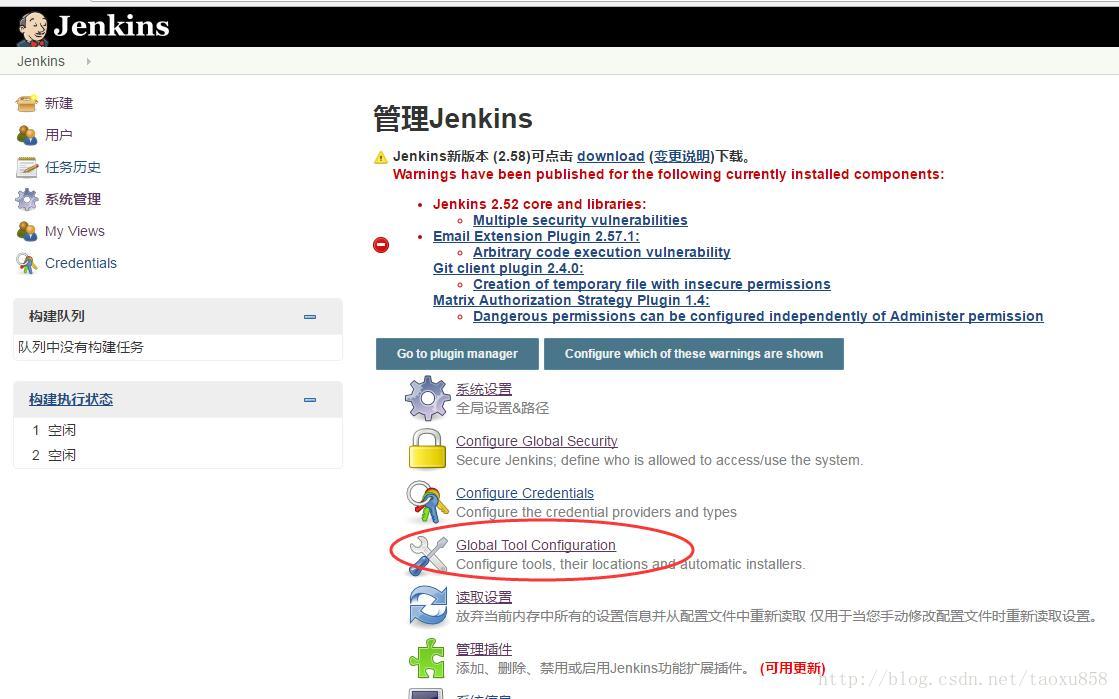Open Email Extension Plugin 2.57.1 link

coord(536,236)
